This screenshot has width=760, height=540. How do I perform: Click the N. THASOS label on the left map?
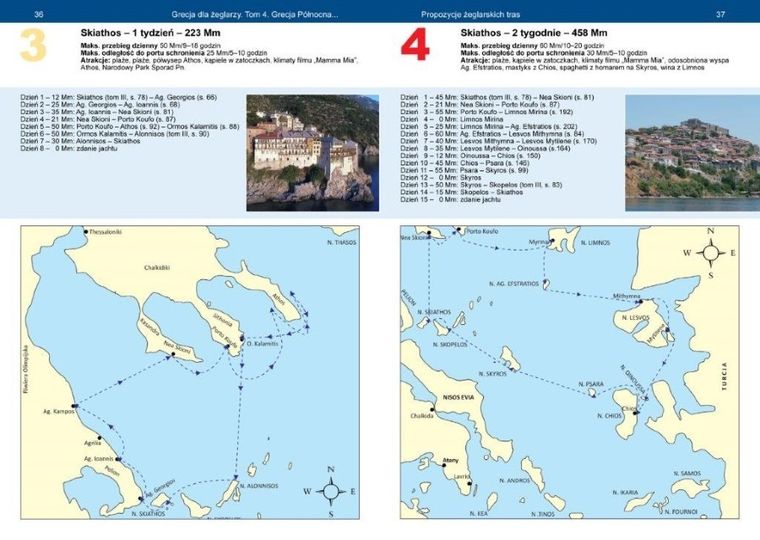click(x=342, y=243)
